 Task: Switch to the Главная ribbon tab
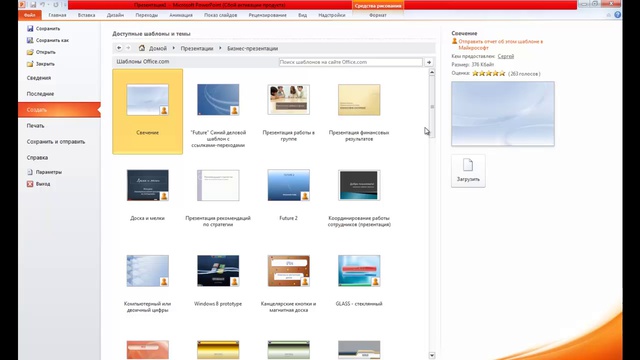tap(57, 15)
